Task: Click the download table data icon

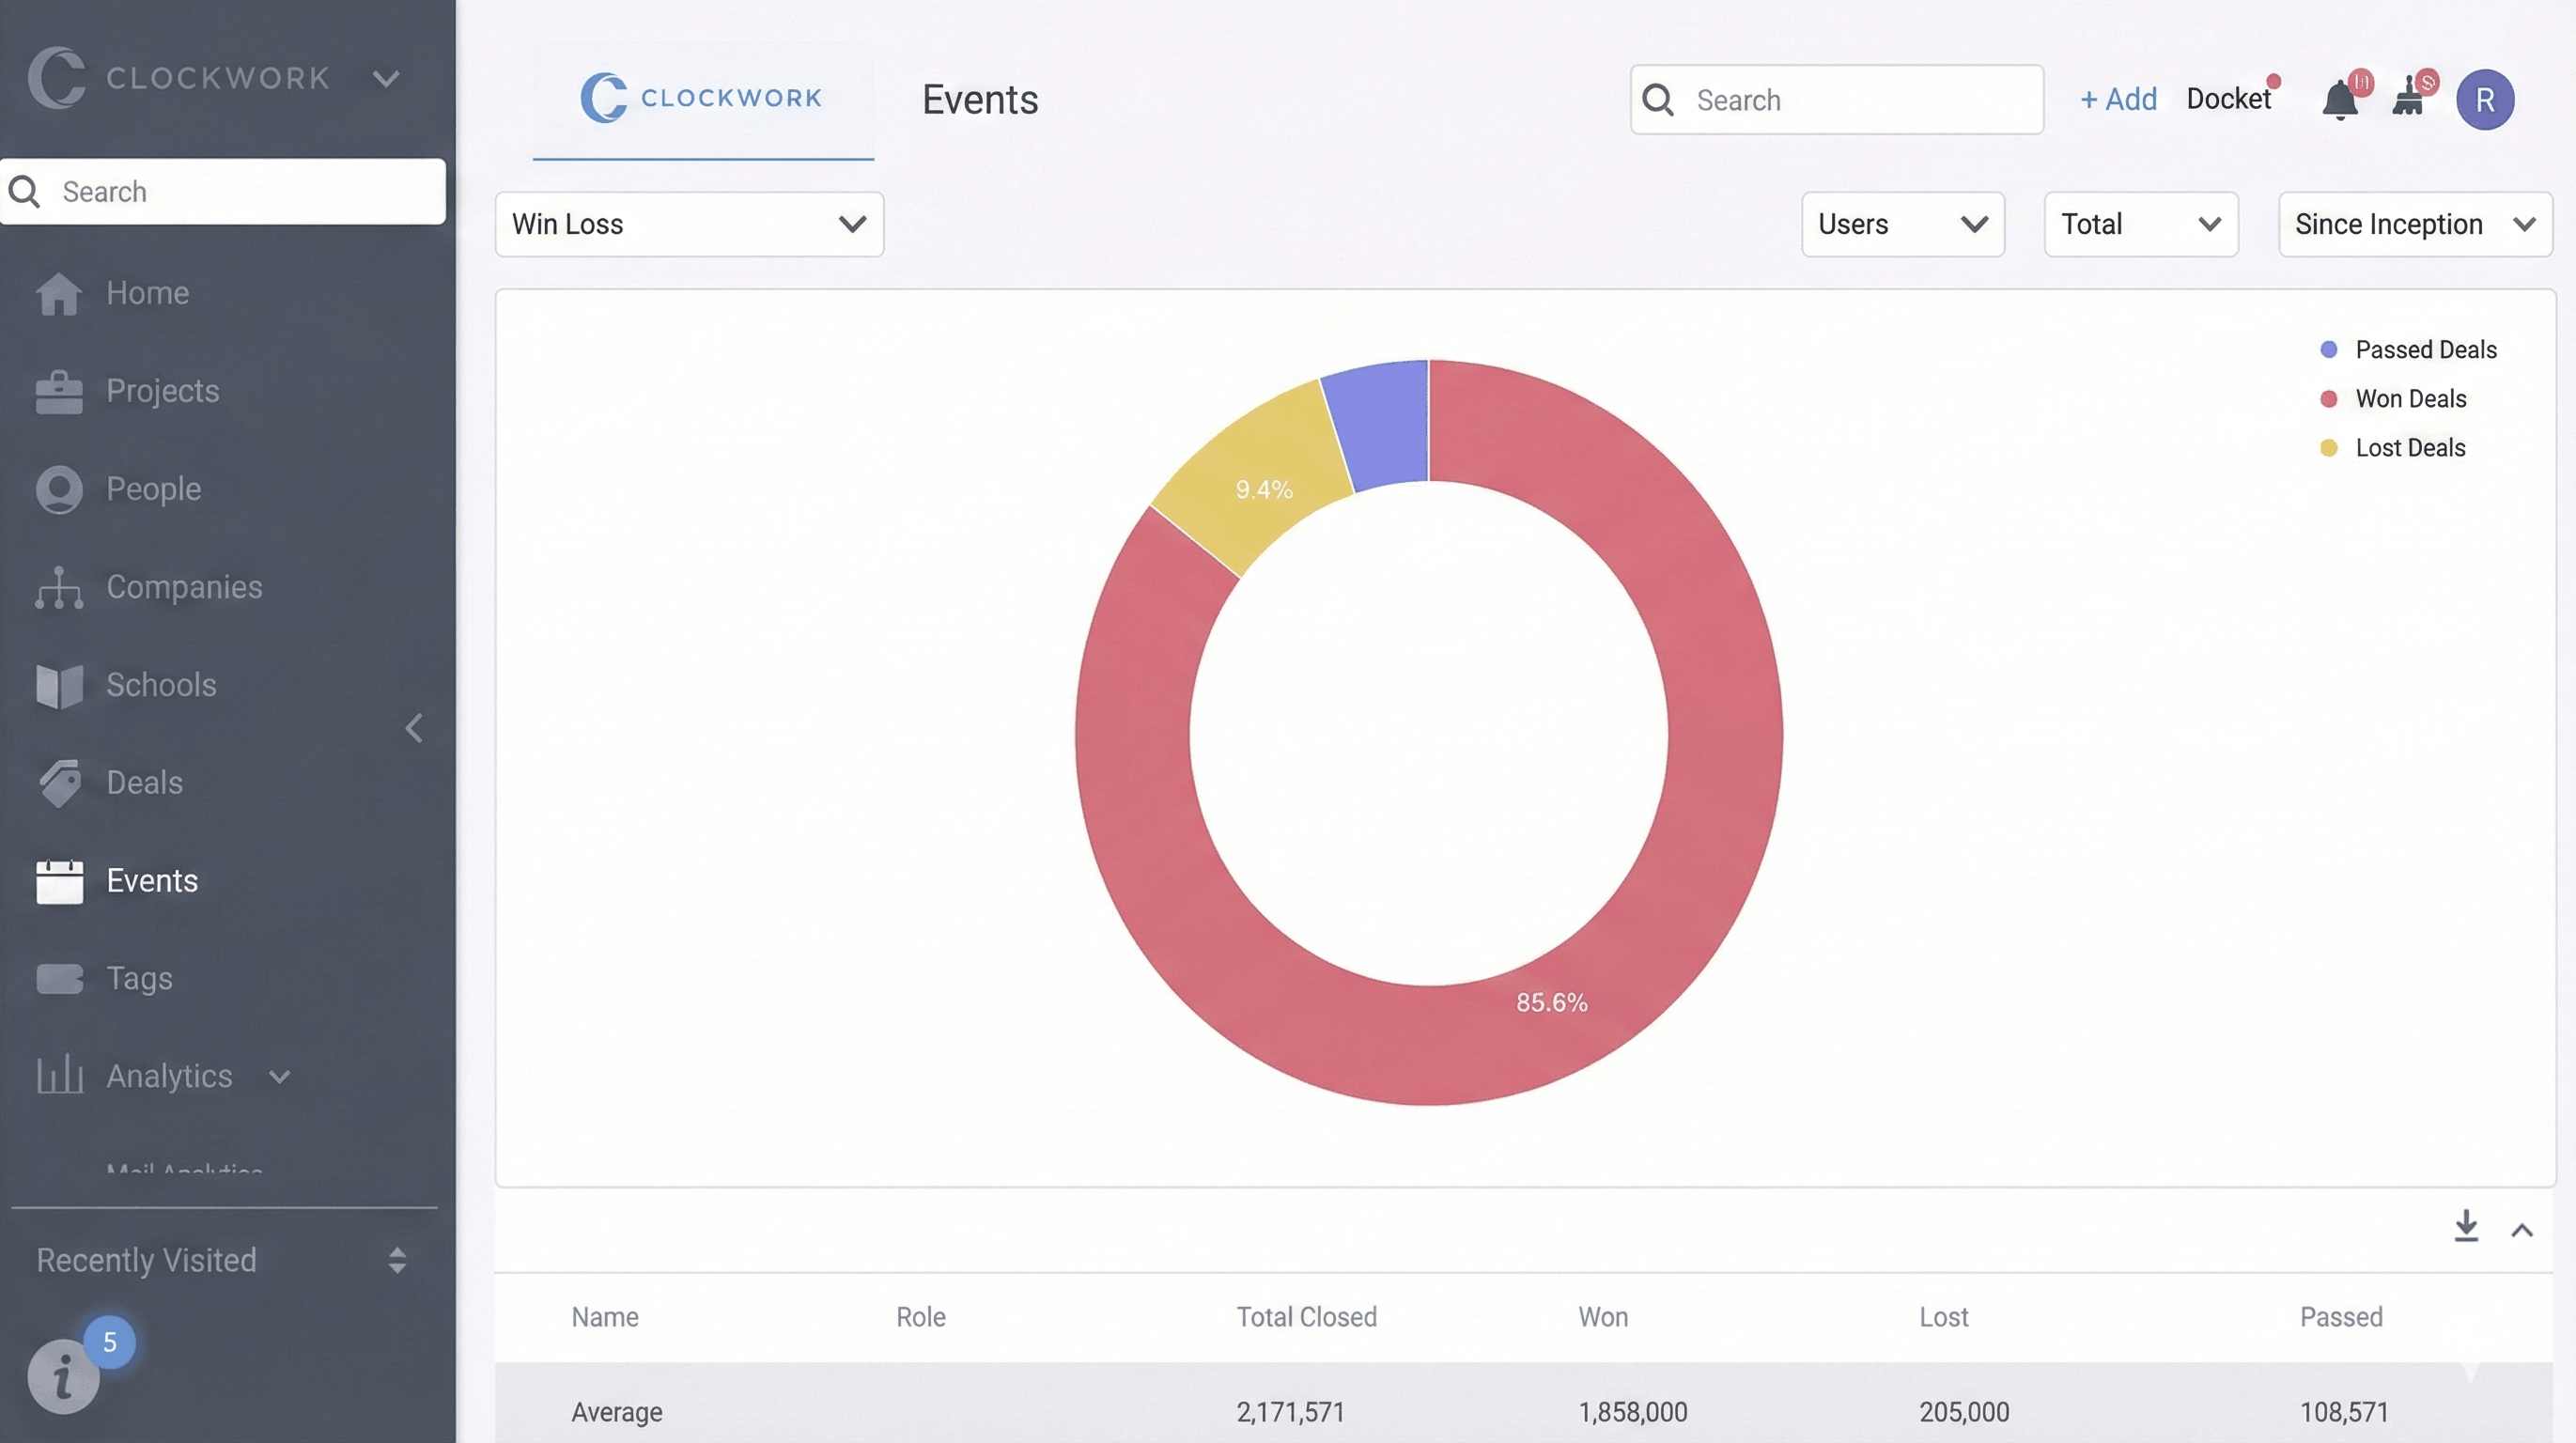Action: [x=2466, y=1226]
